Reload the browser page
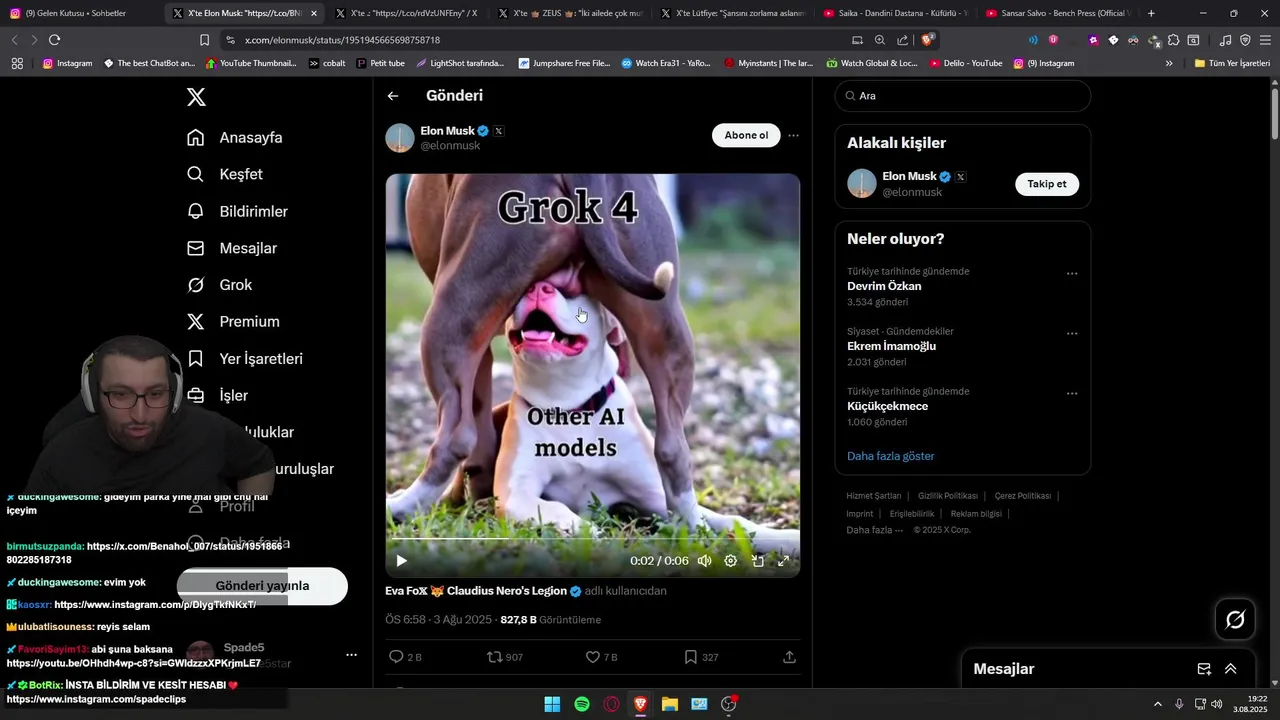This screenshot has width=1280, height=720. click(54, 40)
